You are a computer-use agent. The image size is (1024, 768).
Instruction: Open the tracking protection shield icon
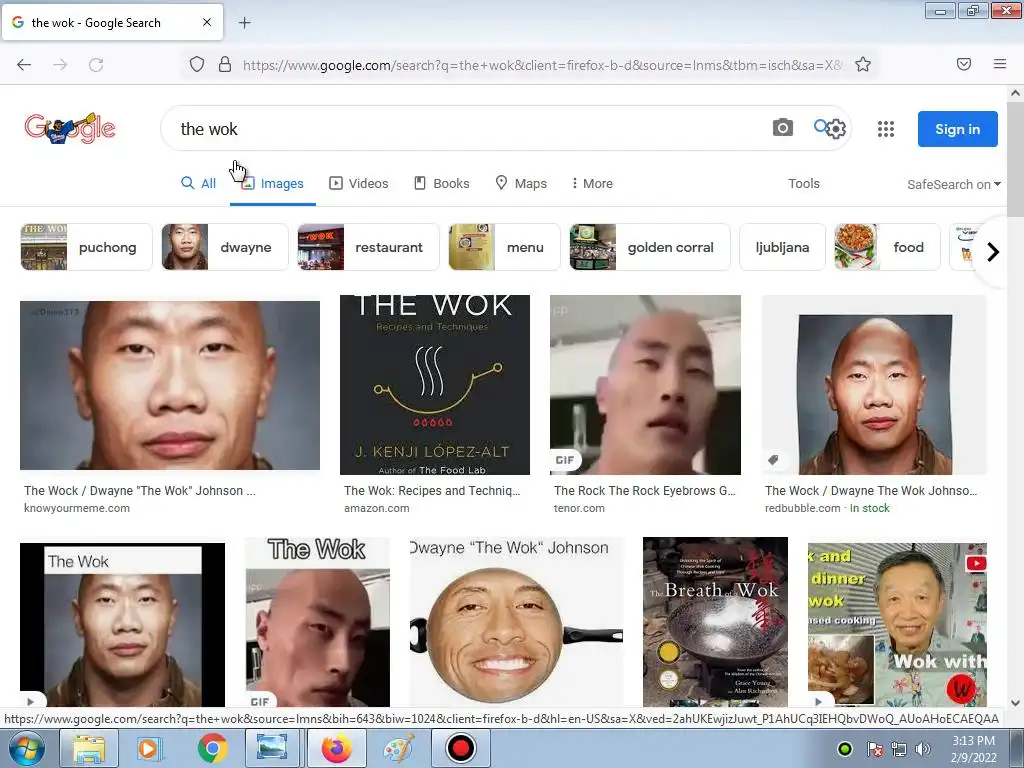point(197,65)
